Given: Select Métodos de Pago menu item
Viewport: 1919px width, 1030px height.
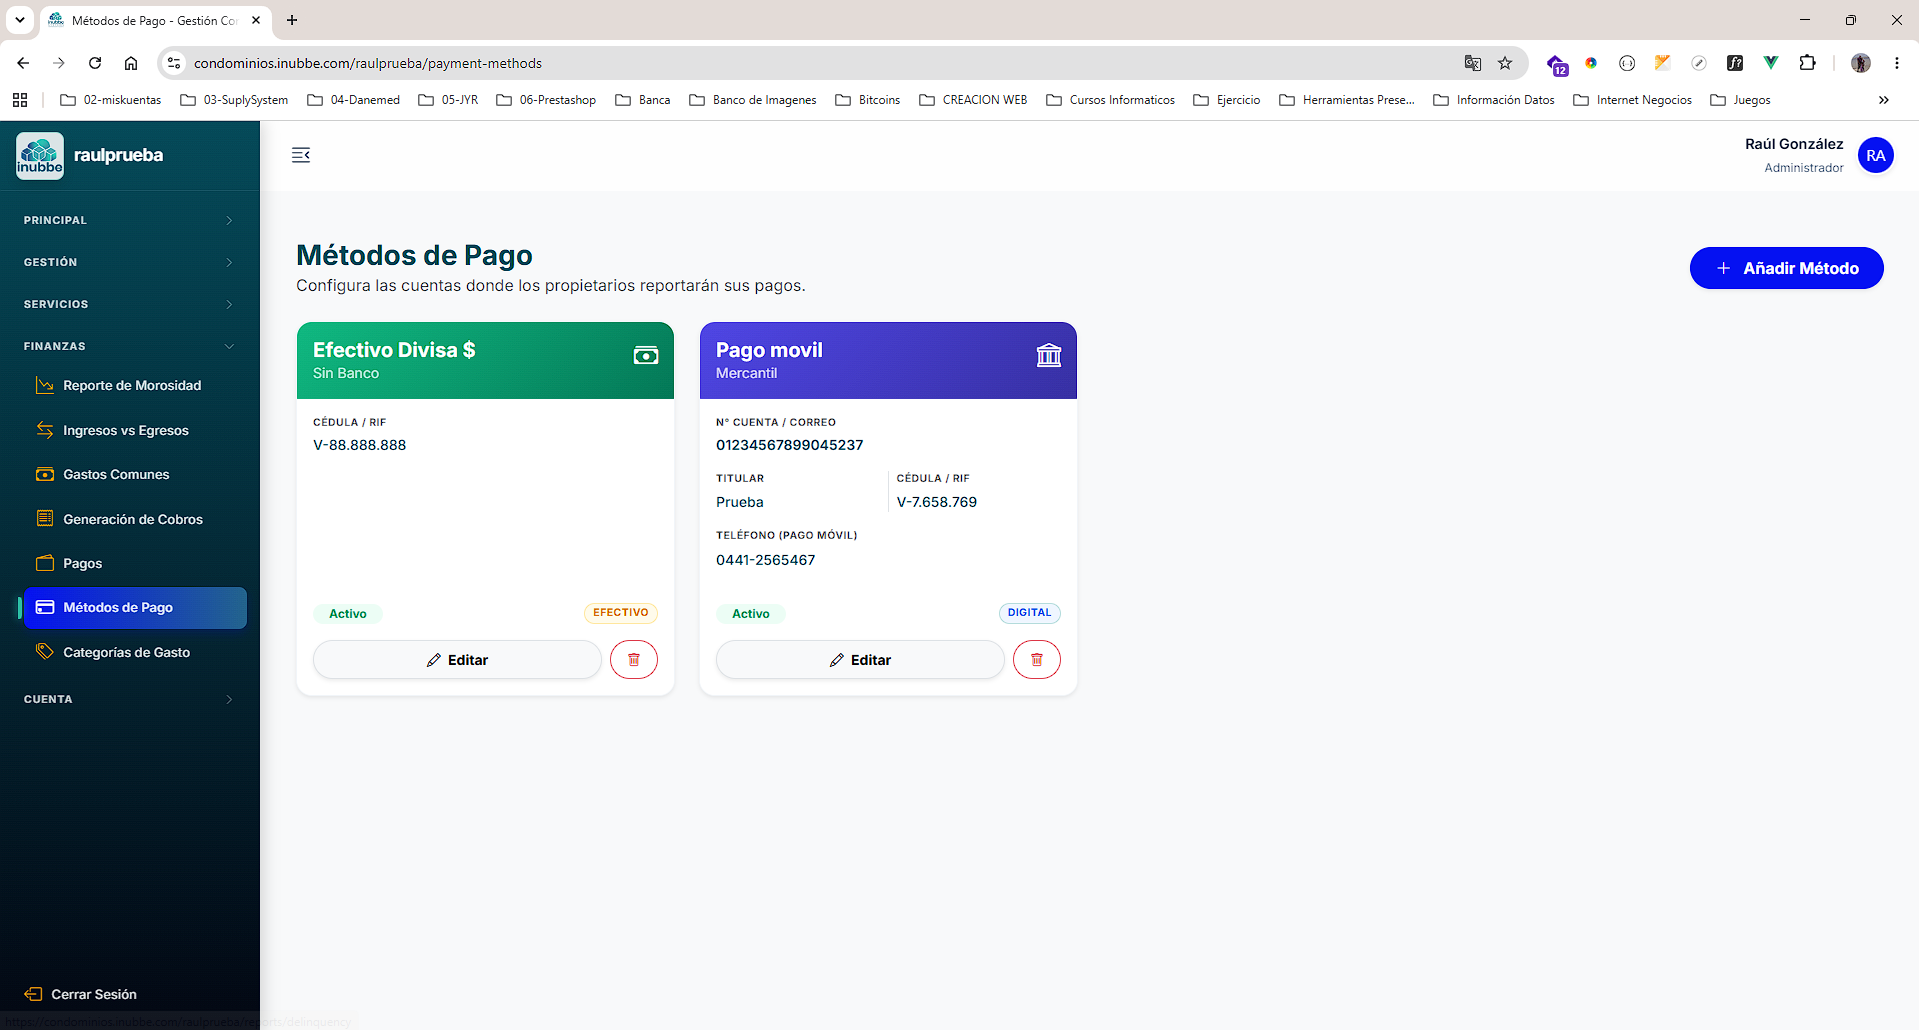Looking at the screenshot, I should [x=135, y=608].
